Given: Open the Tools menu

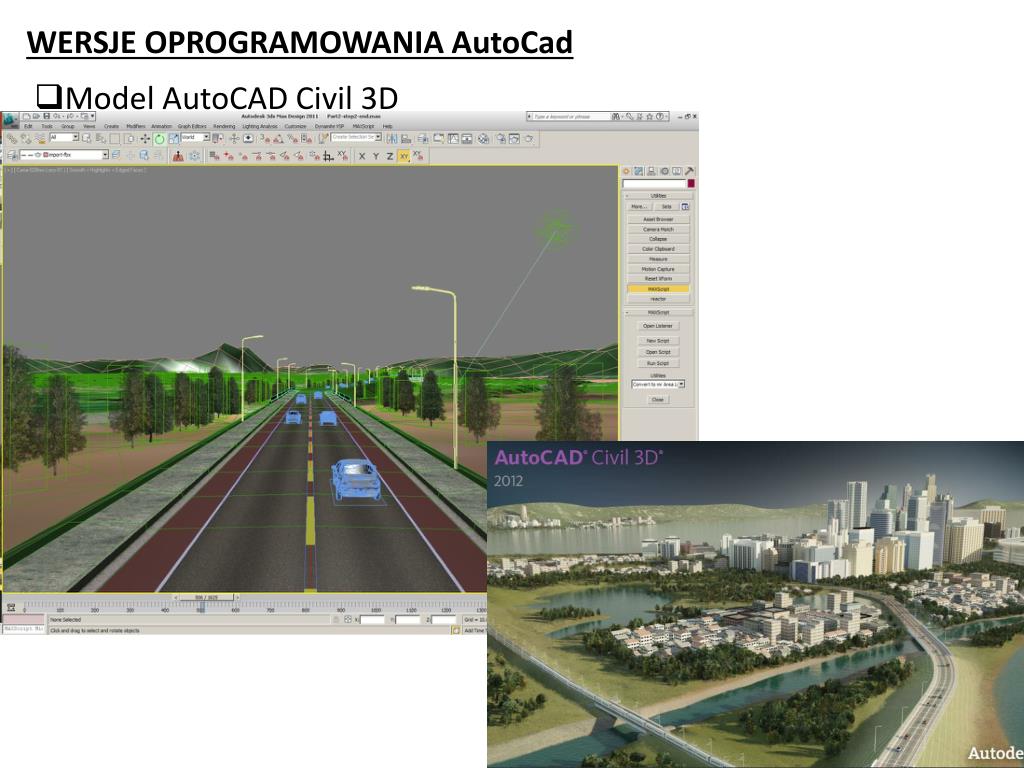Looking at the screenshot, I should click(47, 126).
